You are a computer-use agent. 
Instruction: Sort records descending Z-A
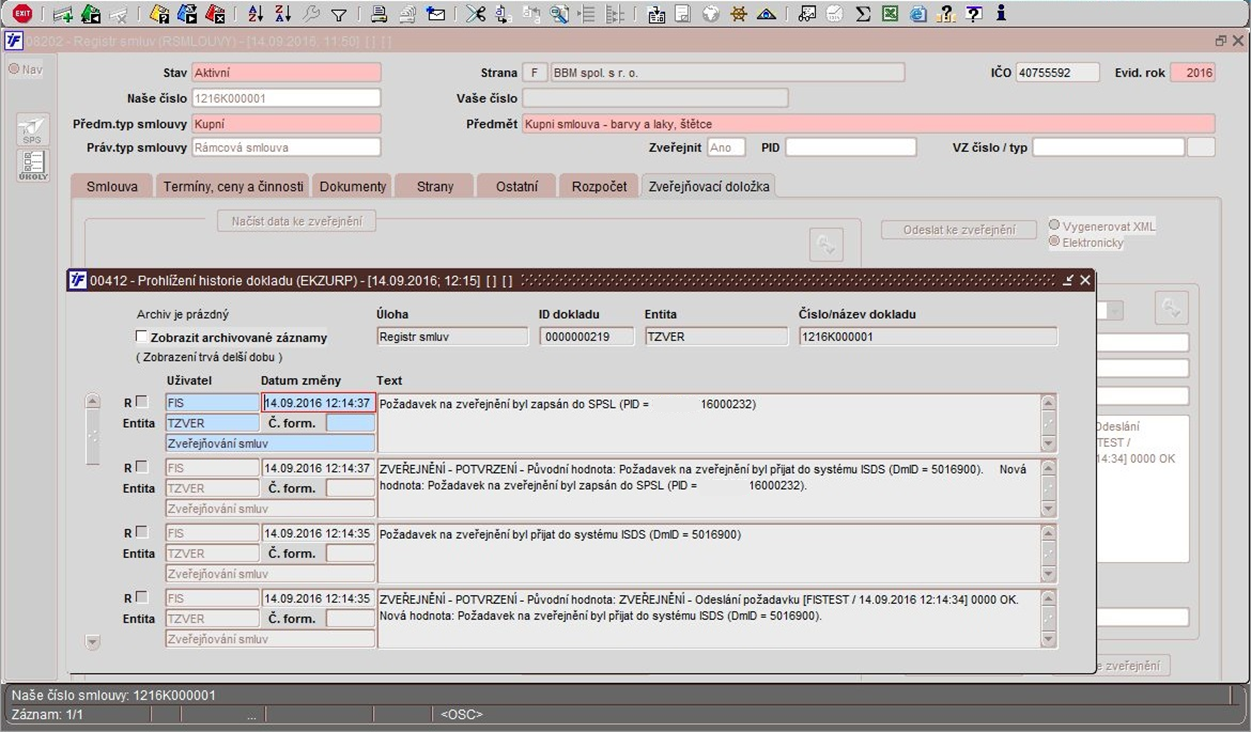[283, 14]
